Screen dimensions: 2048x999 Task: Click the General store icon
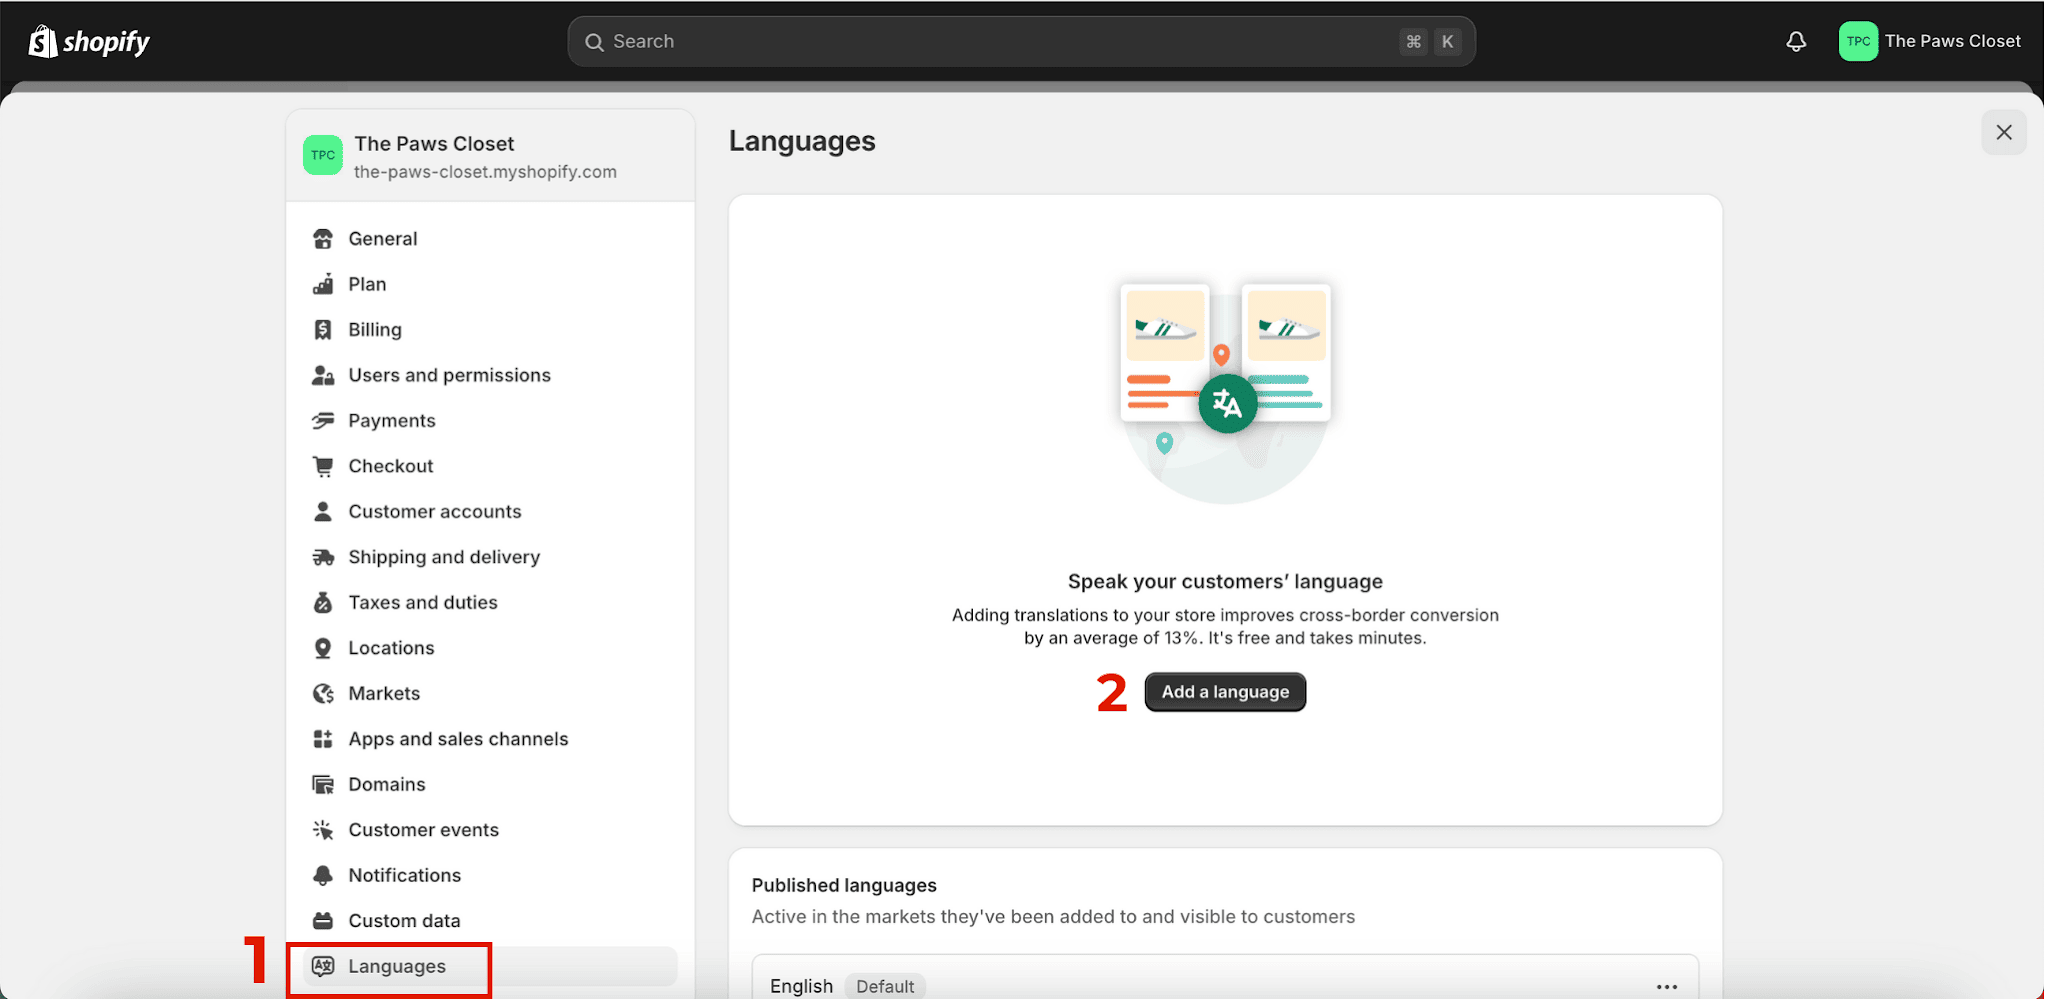323,239
